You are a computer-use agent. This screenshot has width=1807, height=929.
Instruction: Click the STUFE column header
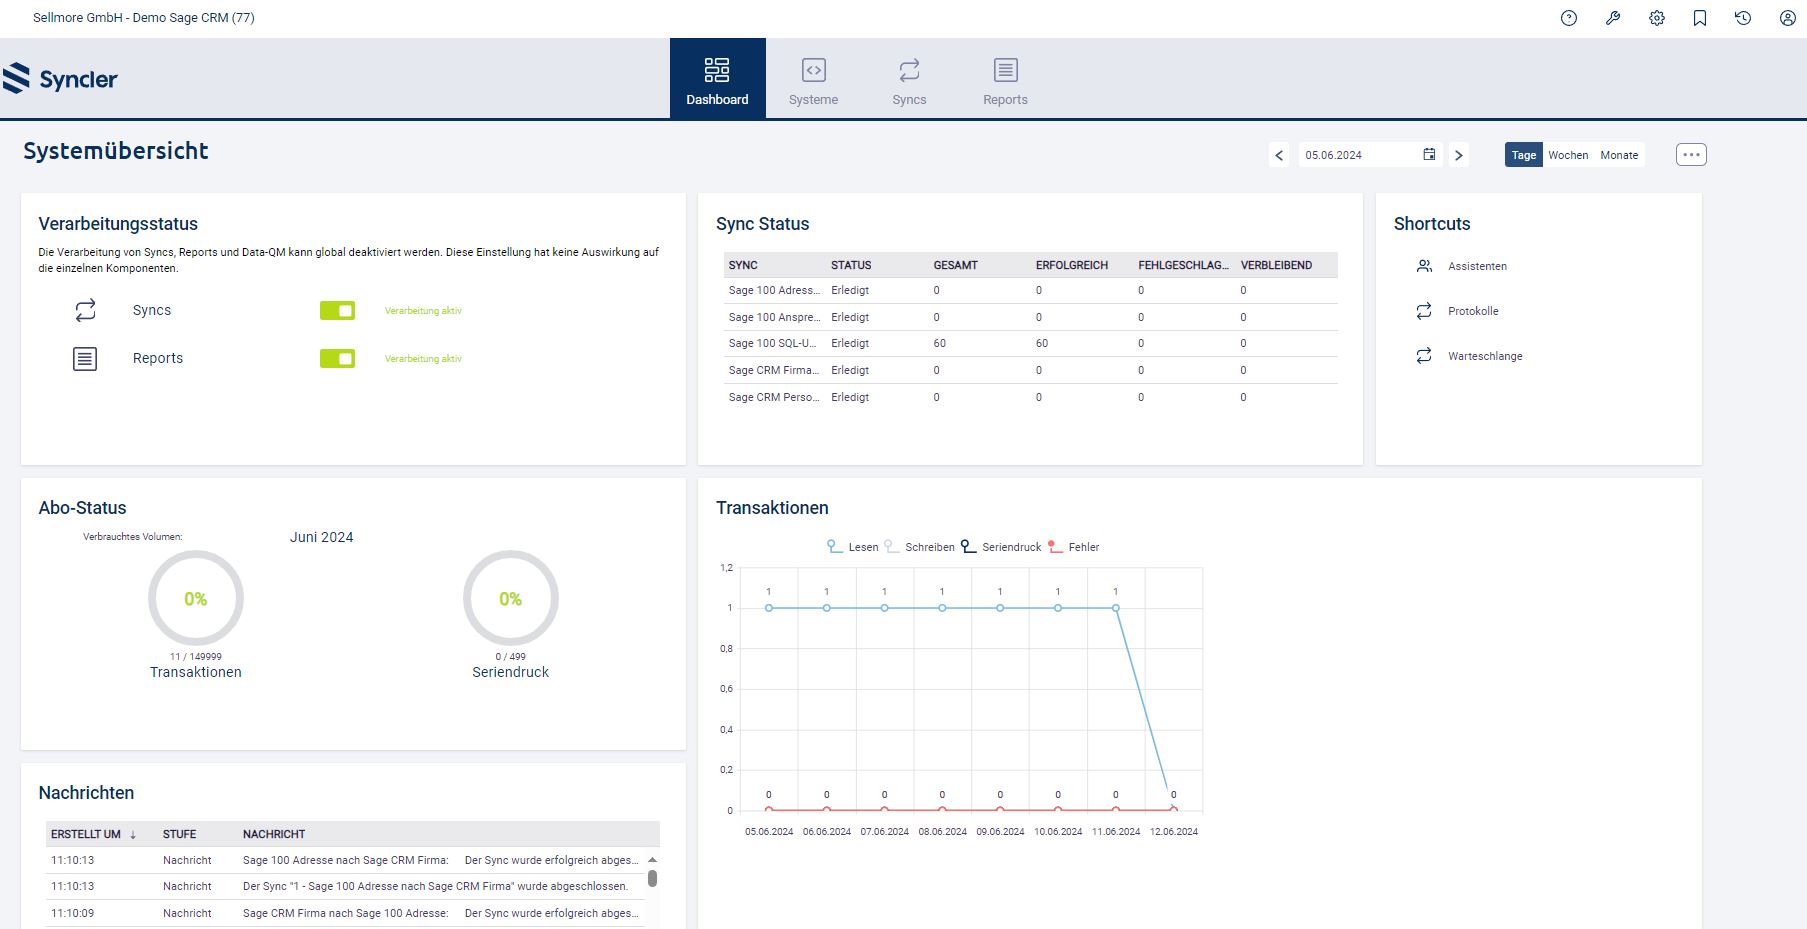coord(180,834)
